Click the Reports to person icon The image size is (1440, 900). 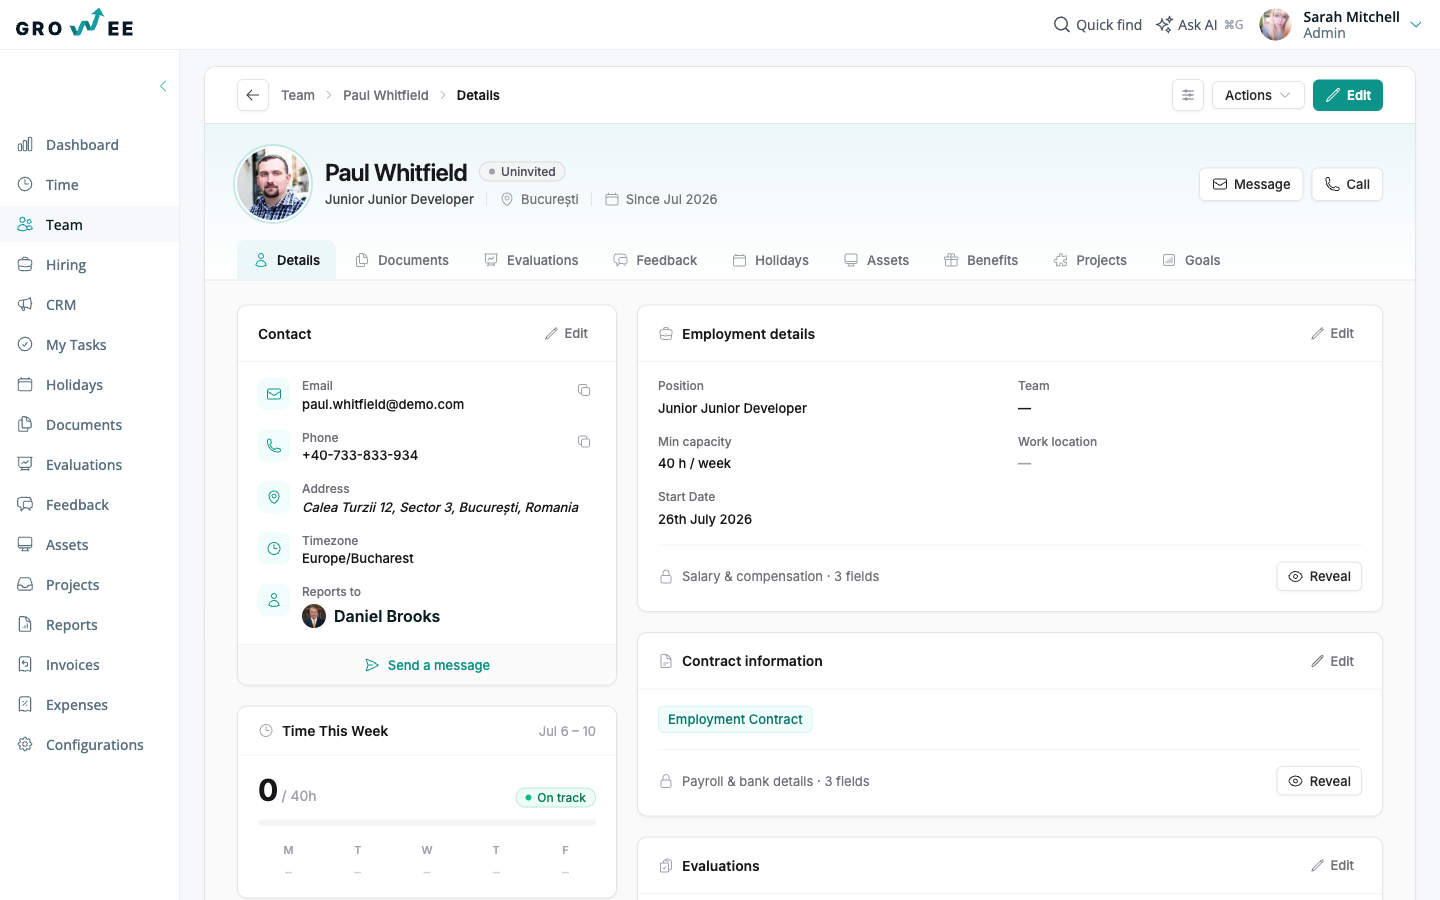[x=274, y=600]
